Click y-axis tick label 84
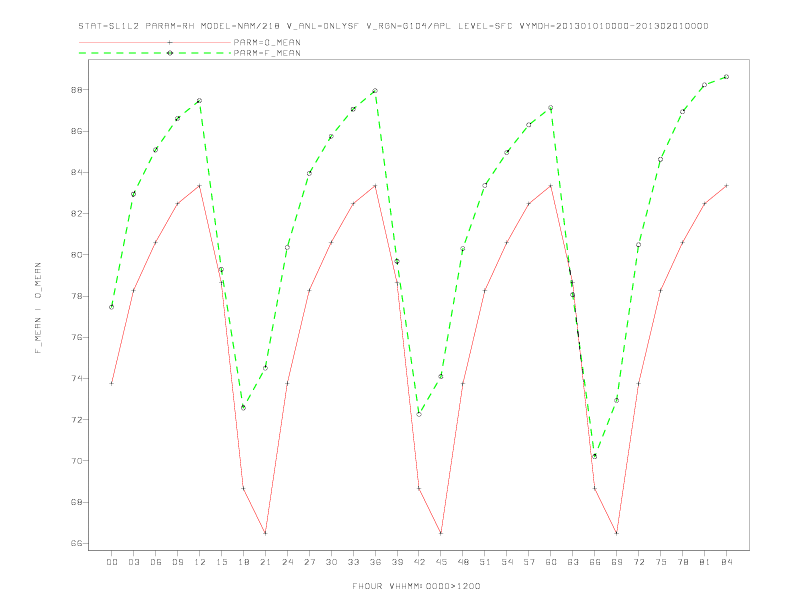Image resolution: width=792 pixels, height=612 pixels. click(76, 172)
